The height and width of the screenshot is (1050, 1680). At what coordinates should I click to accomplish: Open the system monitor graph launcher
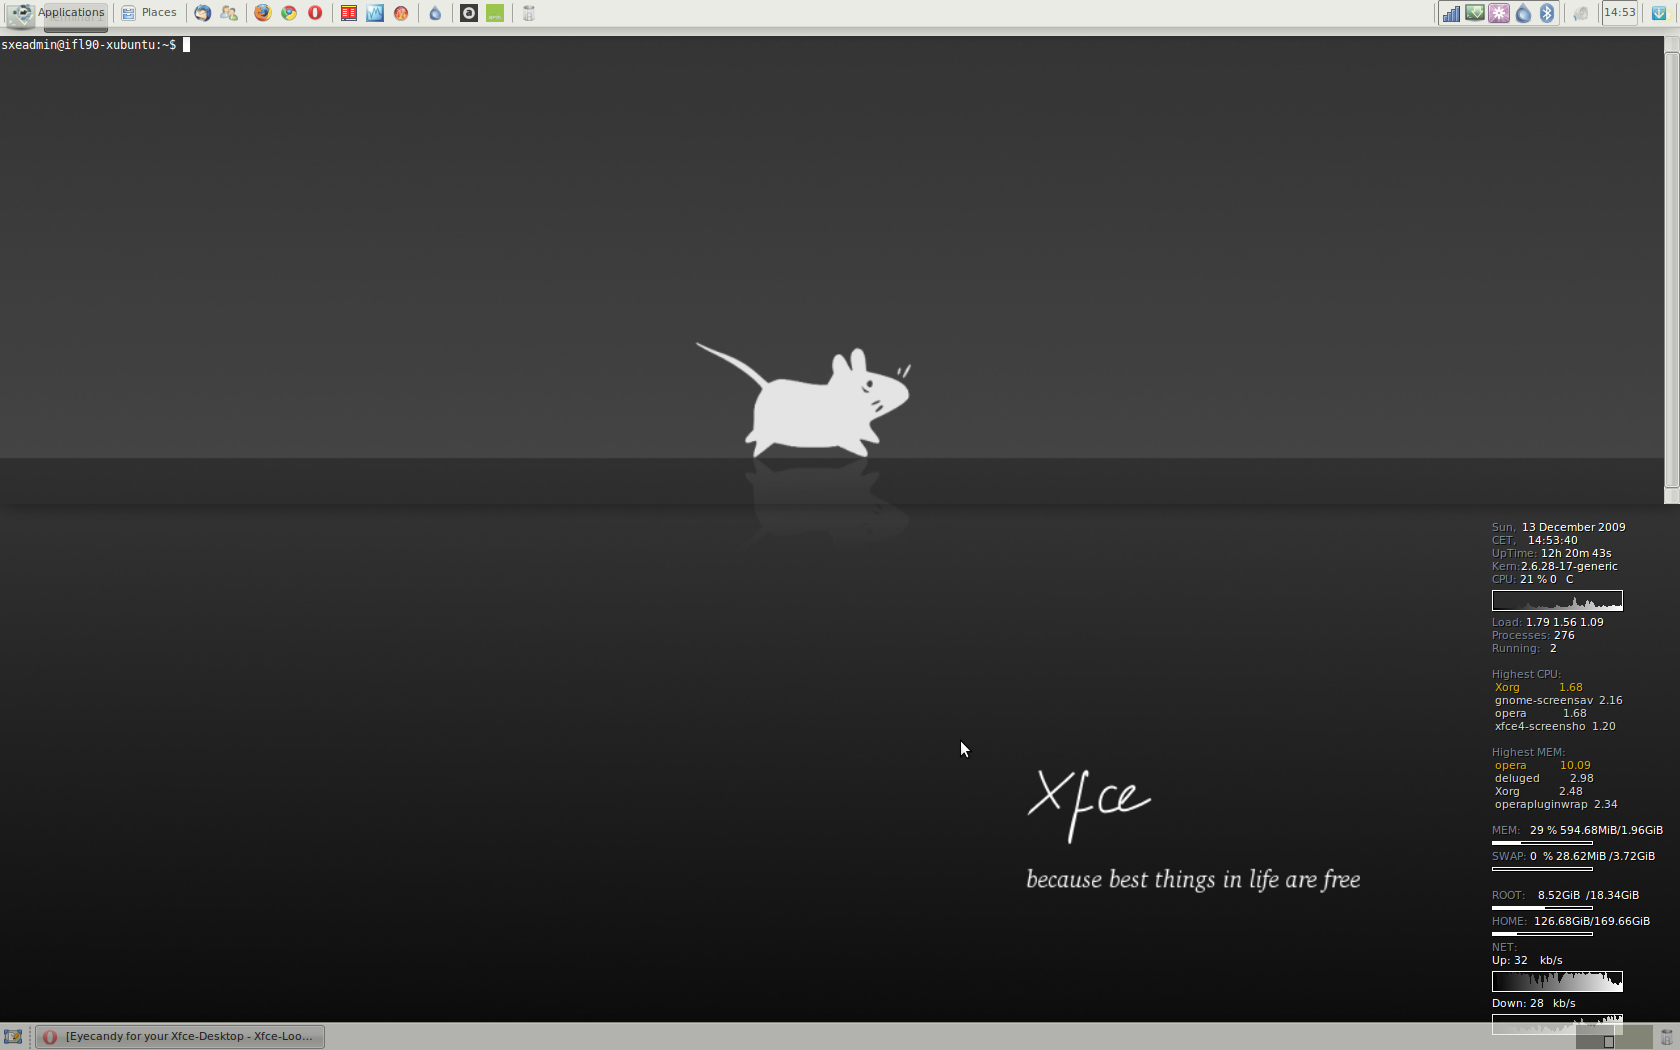point(375,13)
